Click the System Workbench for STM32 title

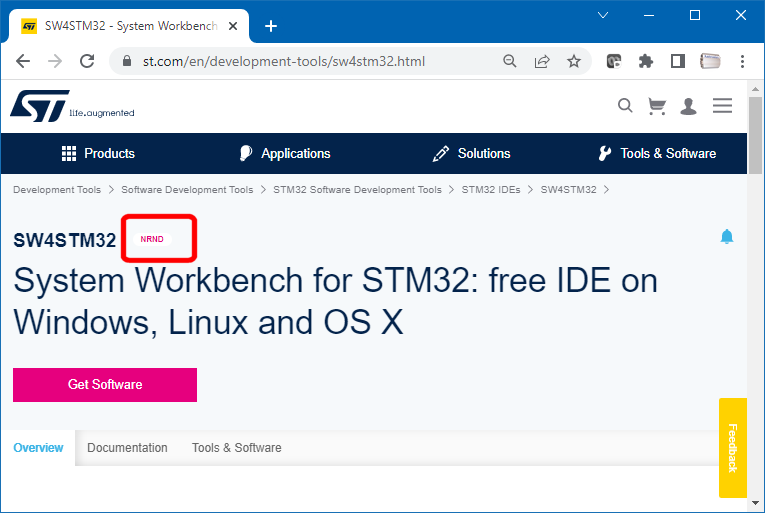pyautogui.click(x=335, y=301)
